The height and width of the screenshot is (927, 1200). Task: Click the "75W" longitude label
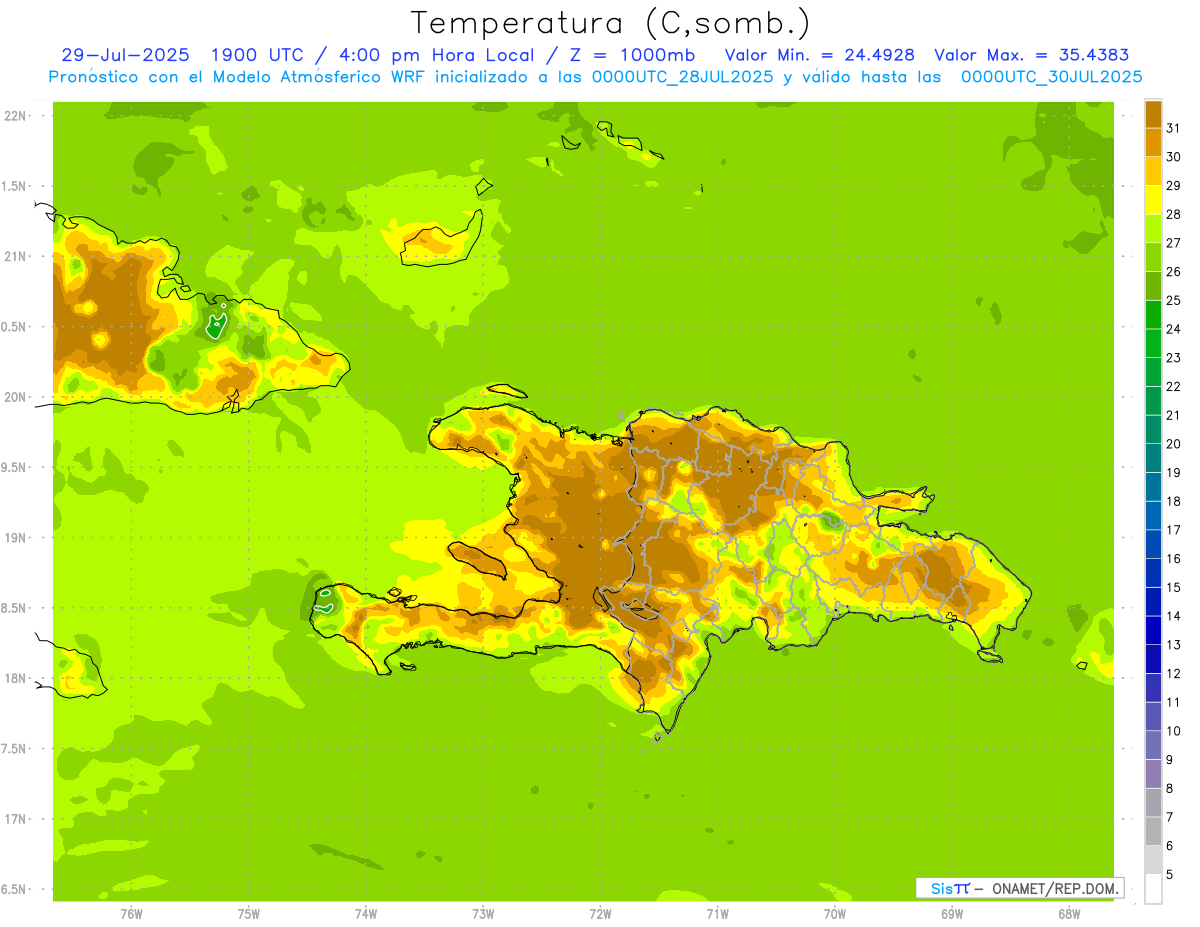coord(249,913)
